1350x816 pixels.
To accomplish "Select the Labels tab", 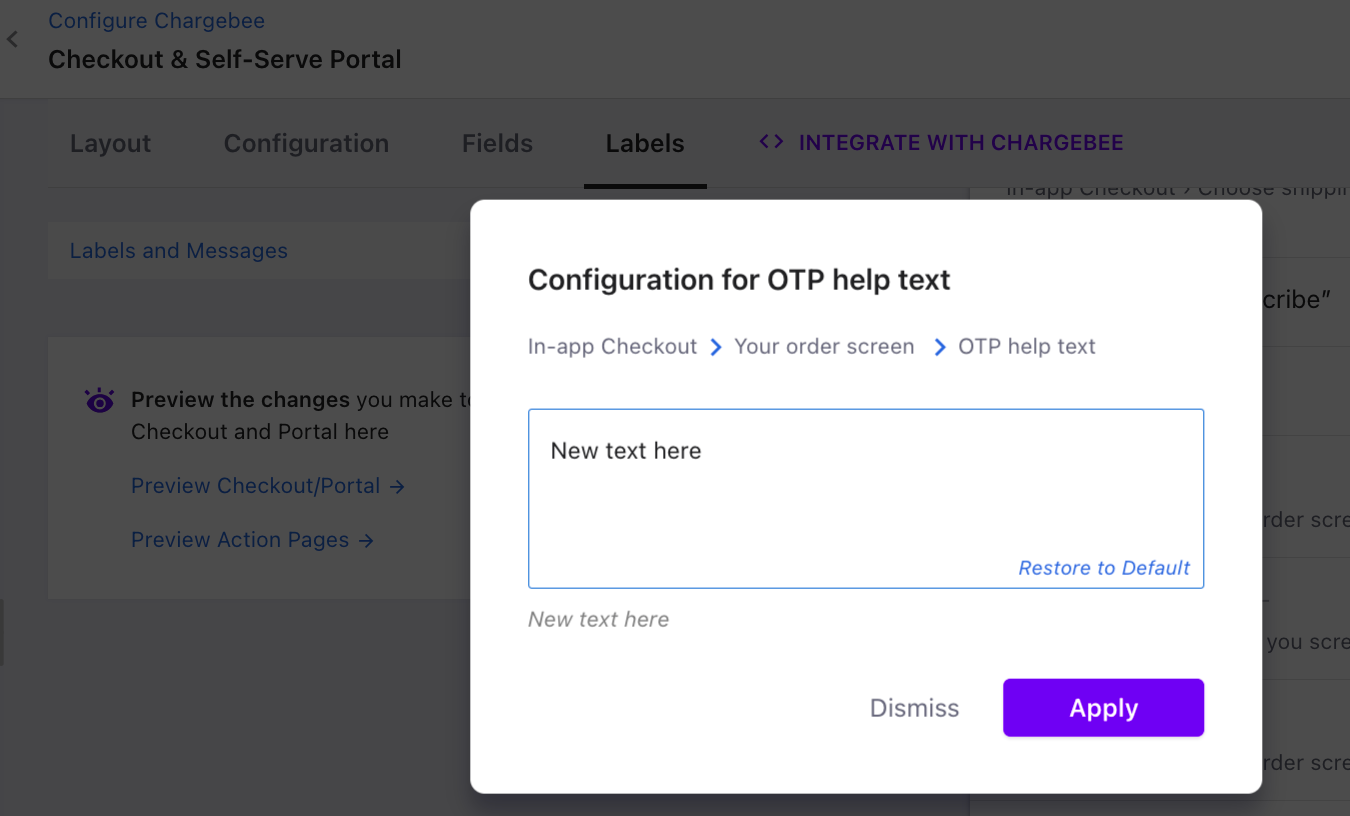I will 645,143.
